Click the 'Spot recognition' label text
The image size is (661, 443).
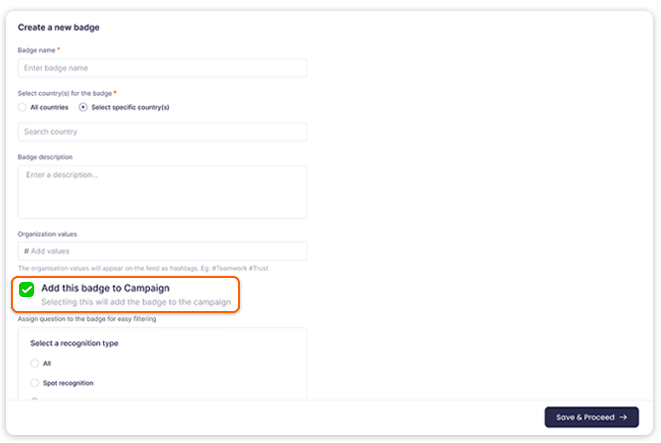(68, 383)
